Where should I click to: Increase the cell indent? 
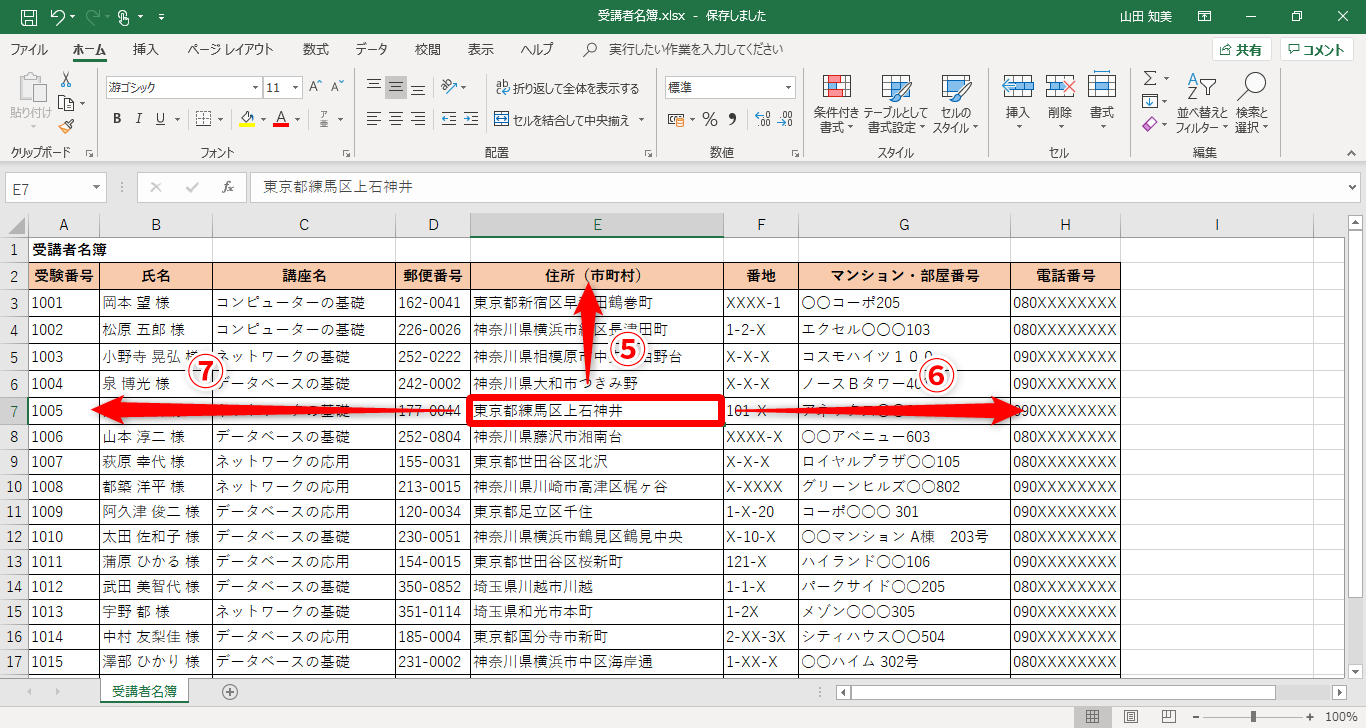pyautogui.click(x=472, y=120)
